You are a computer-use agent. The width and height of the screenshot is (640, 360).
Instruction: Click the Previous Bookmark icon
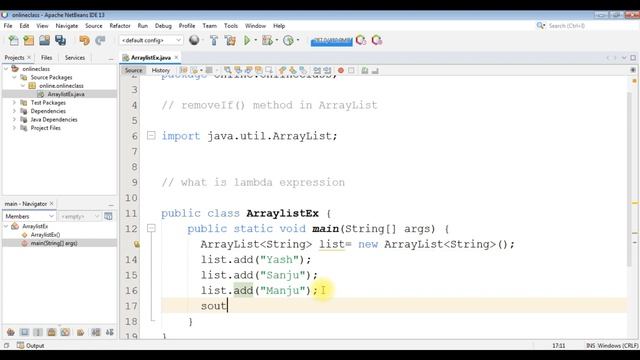[x=282, y=70]
